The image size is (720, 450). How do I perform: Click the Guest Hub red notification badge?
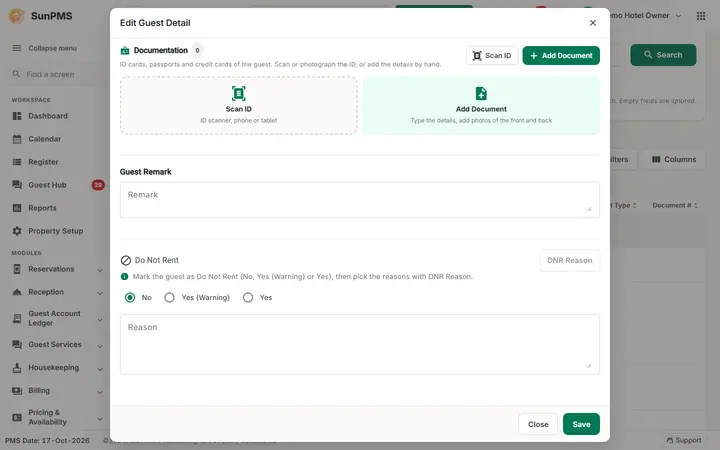click(x=98, y=185)
